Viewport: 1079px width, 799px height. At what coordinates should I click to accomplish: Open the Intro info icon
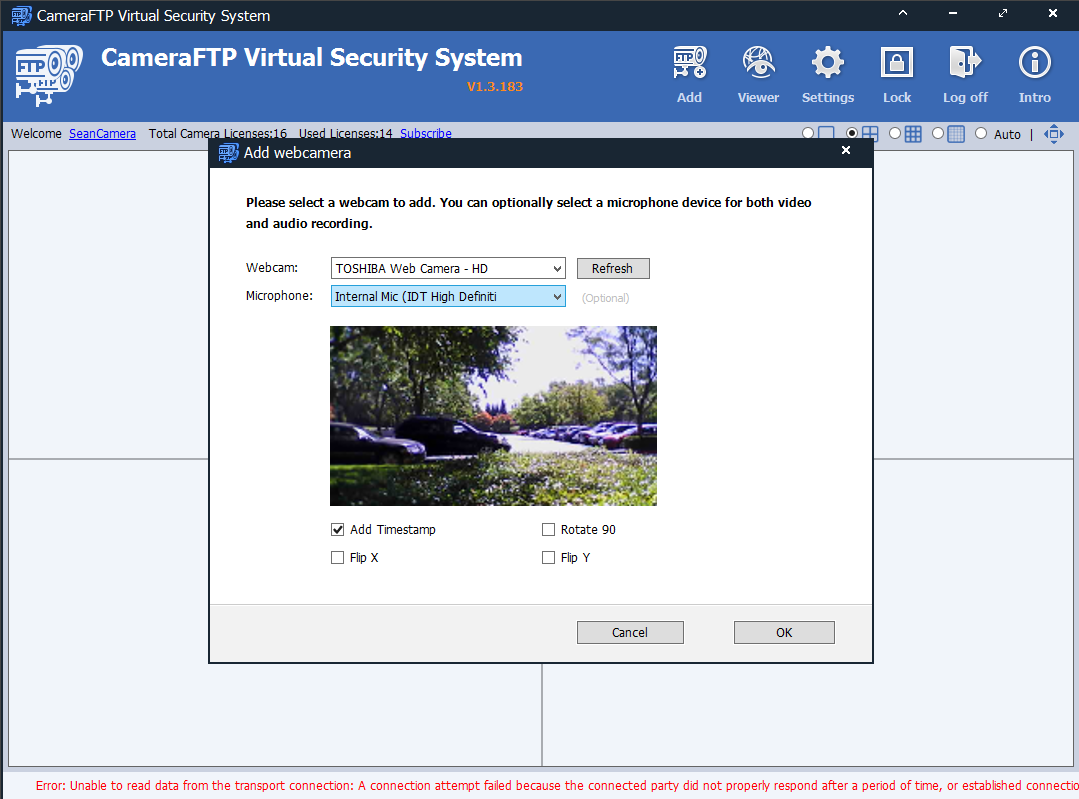(1034, 64)
